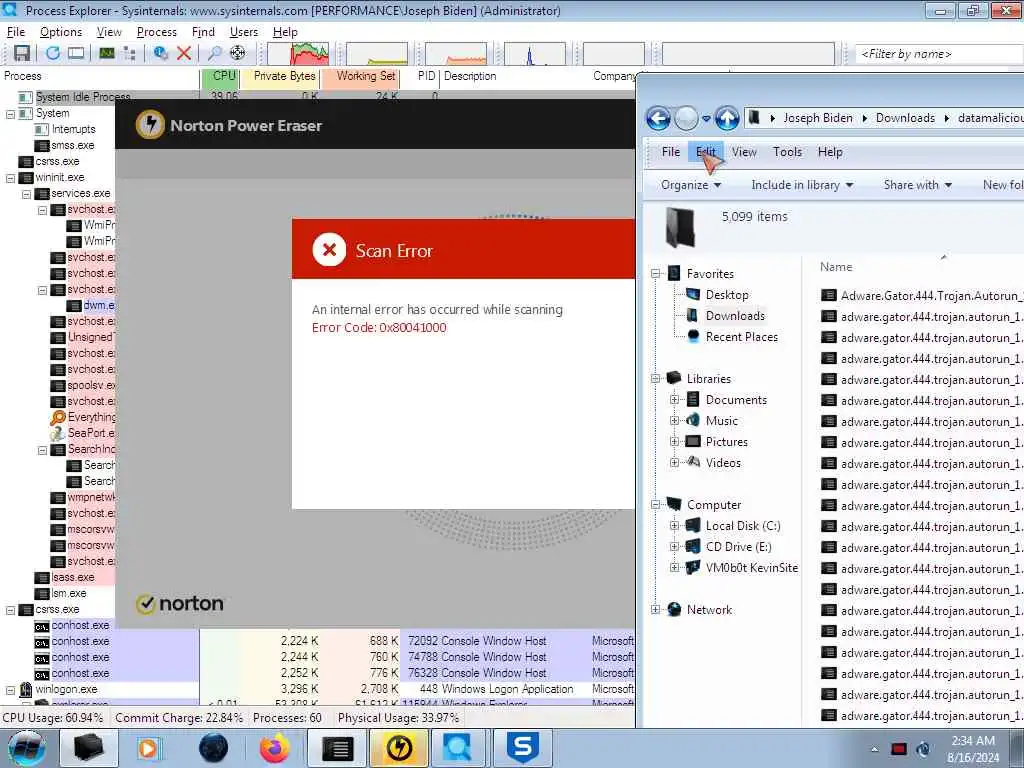Click the Process Explorer taskbar icon
This screenshot has height=768, width=1024.
point(459,748)
